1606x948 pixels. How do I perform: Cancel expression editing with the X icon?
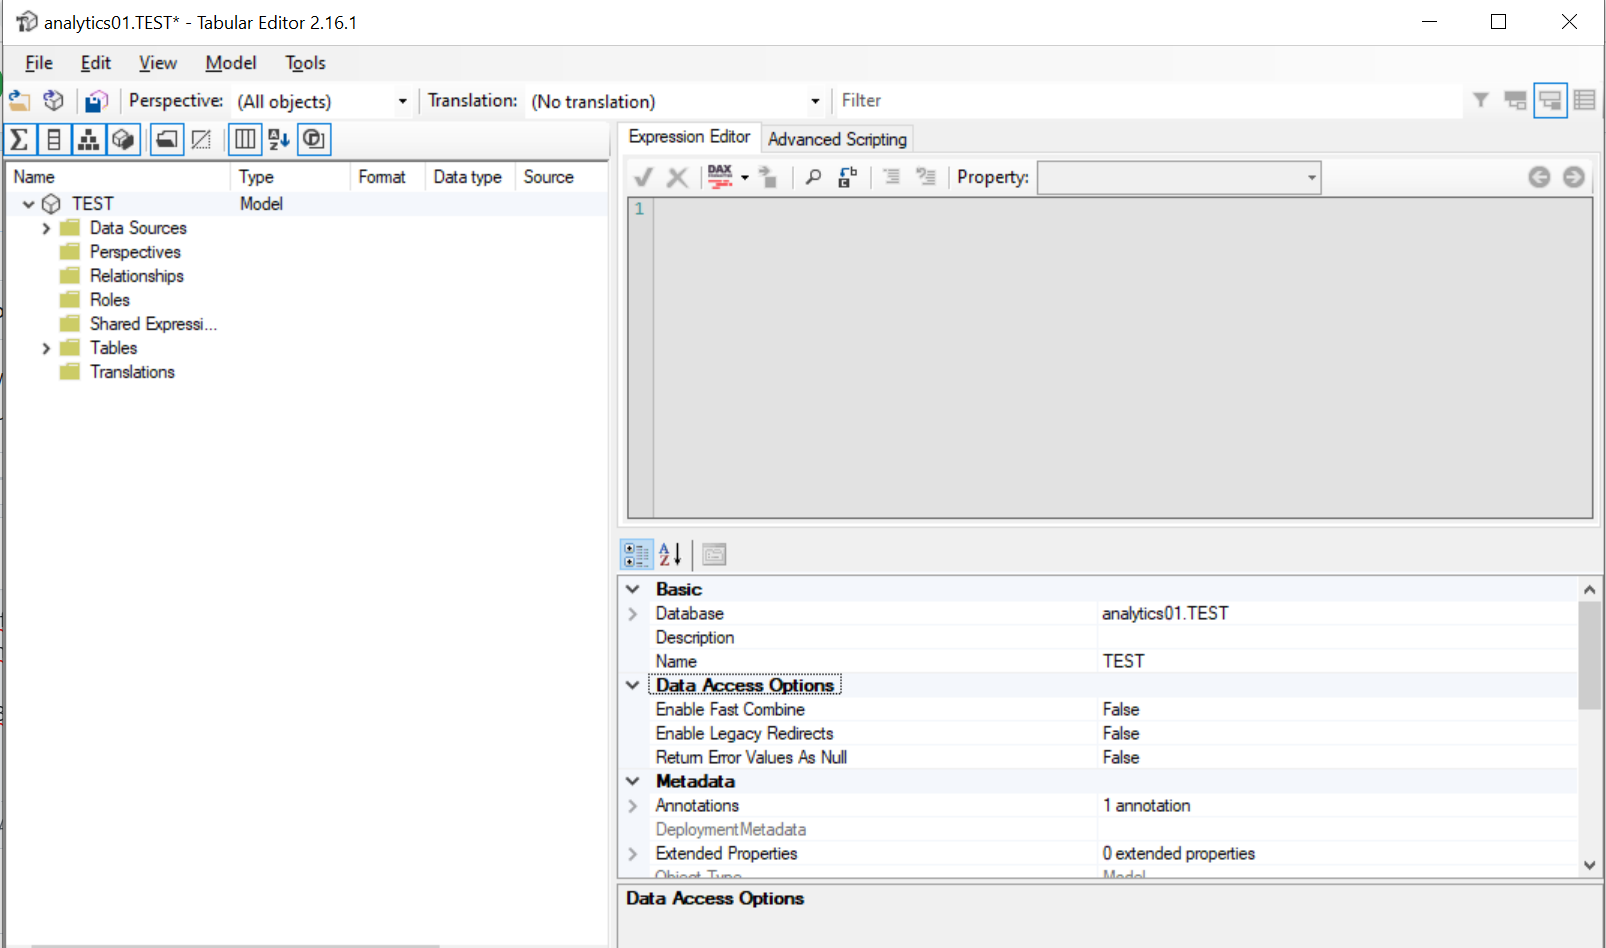pyautogui.click(x=678, y=176)
